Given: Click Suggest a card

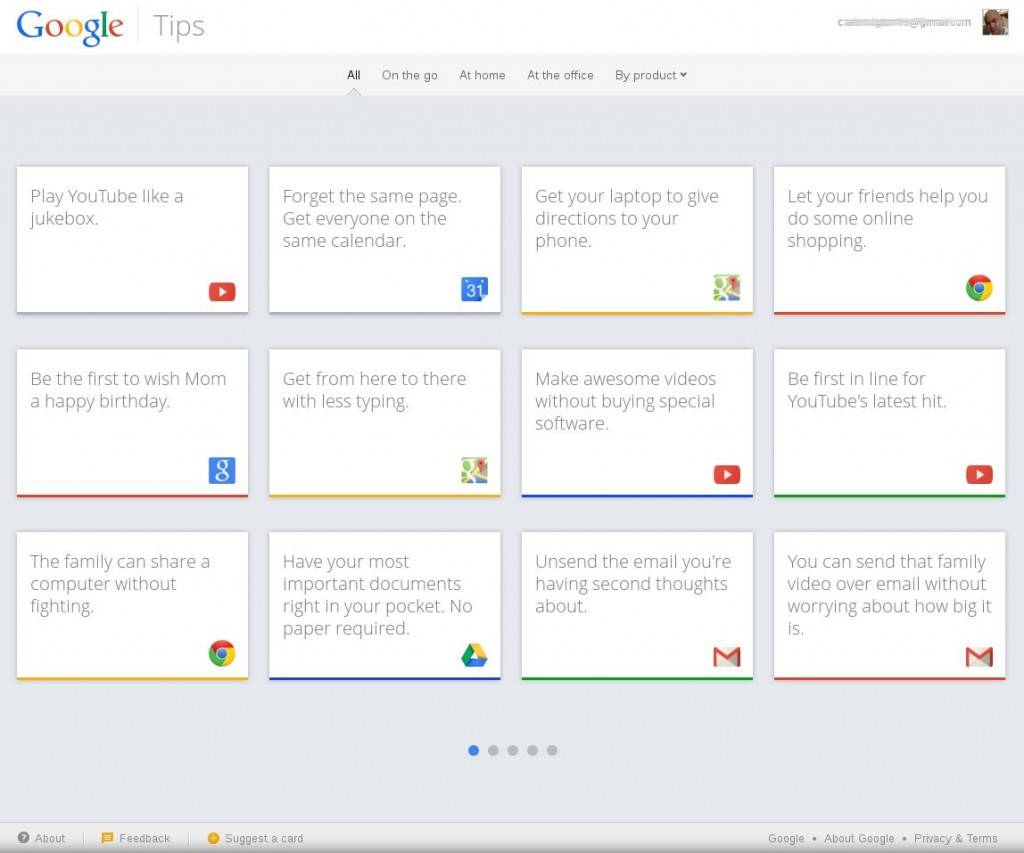Looking at the screenshot, I should pos(254,838).
